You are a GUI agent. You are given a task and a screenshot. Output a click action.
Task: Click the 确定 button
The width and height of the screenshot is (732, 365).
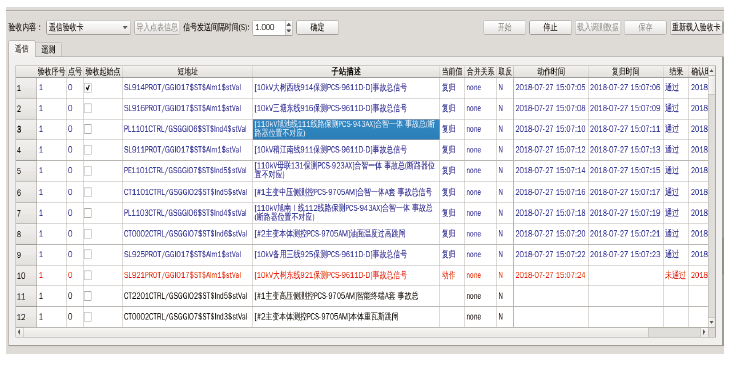[317, 28]
